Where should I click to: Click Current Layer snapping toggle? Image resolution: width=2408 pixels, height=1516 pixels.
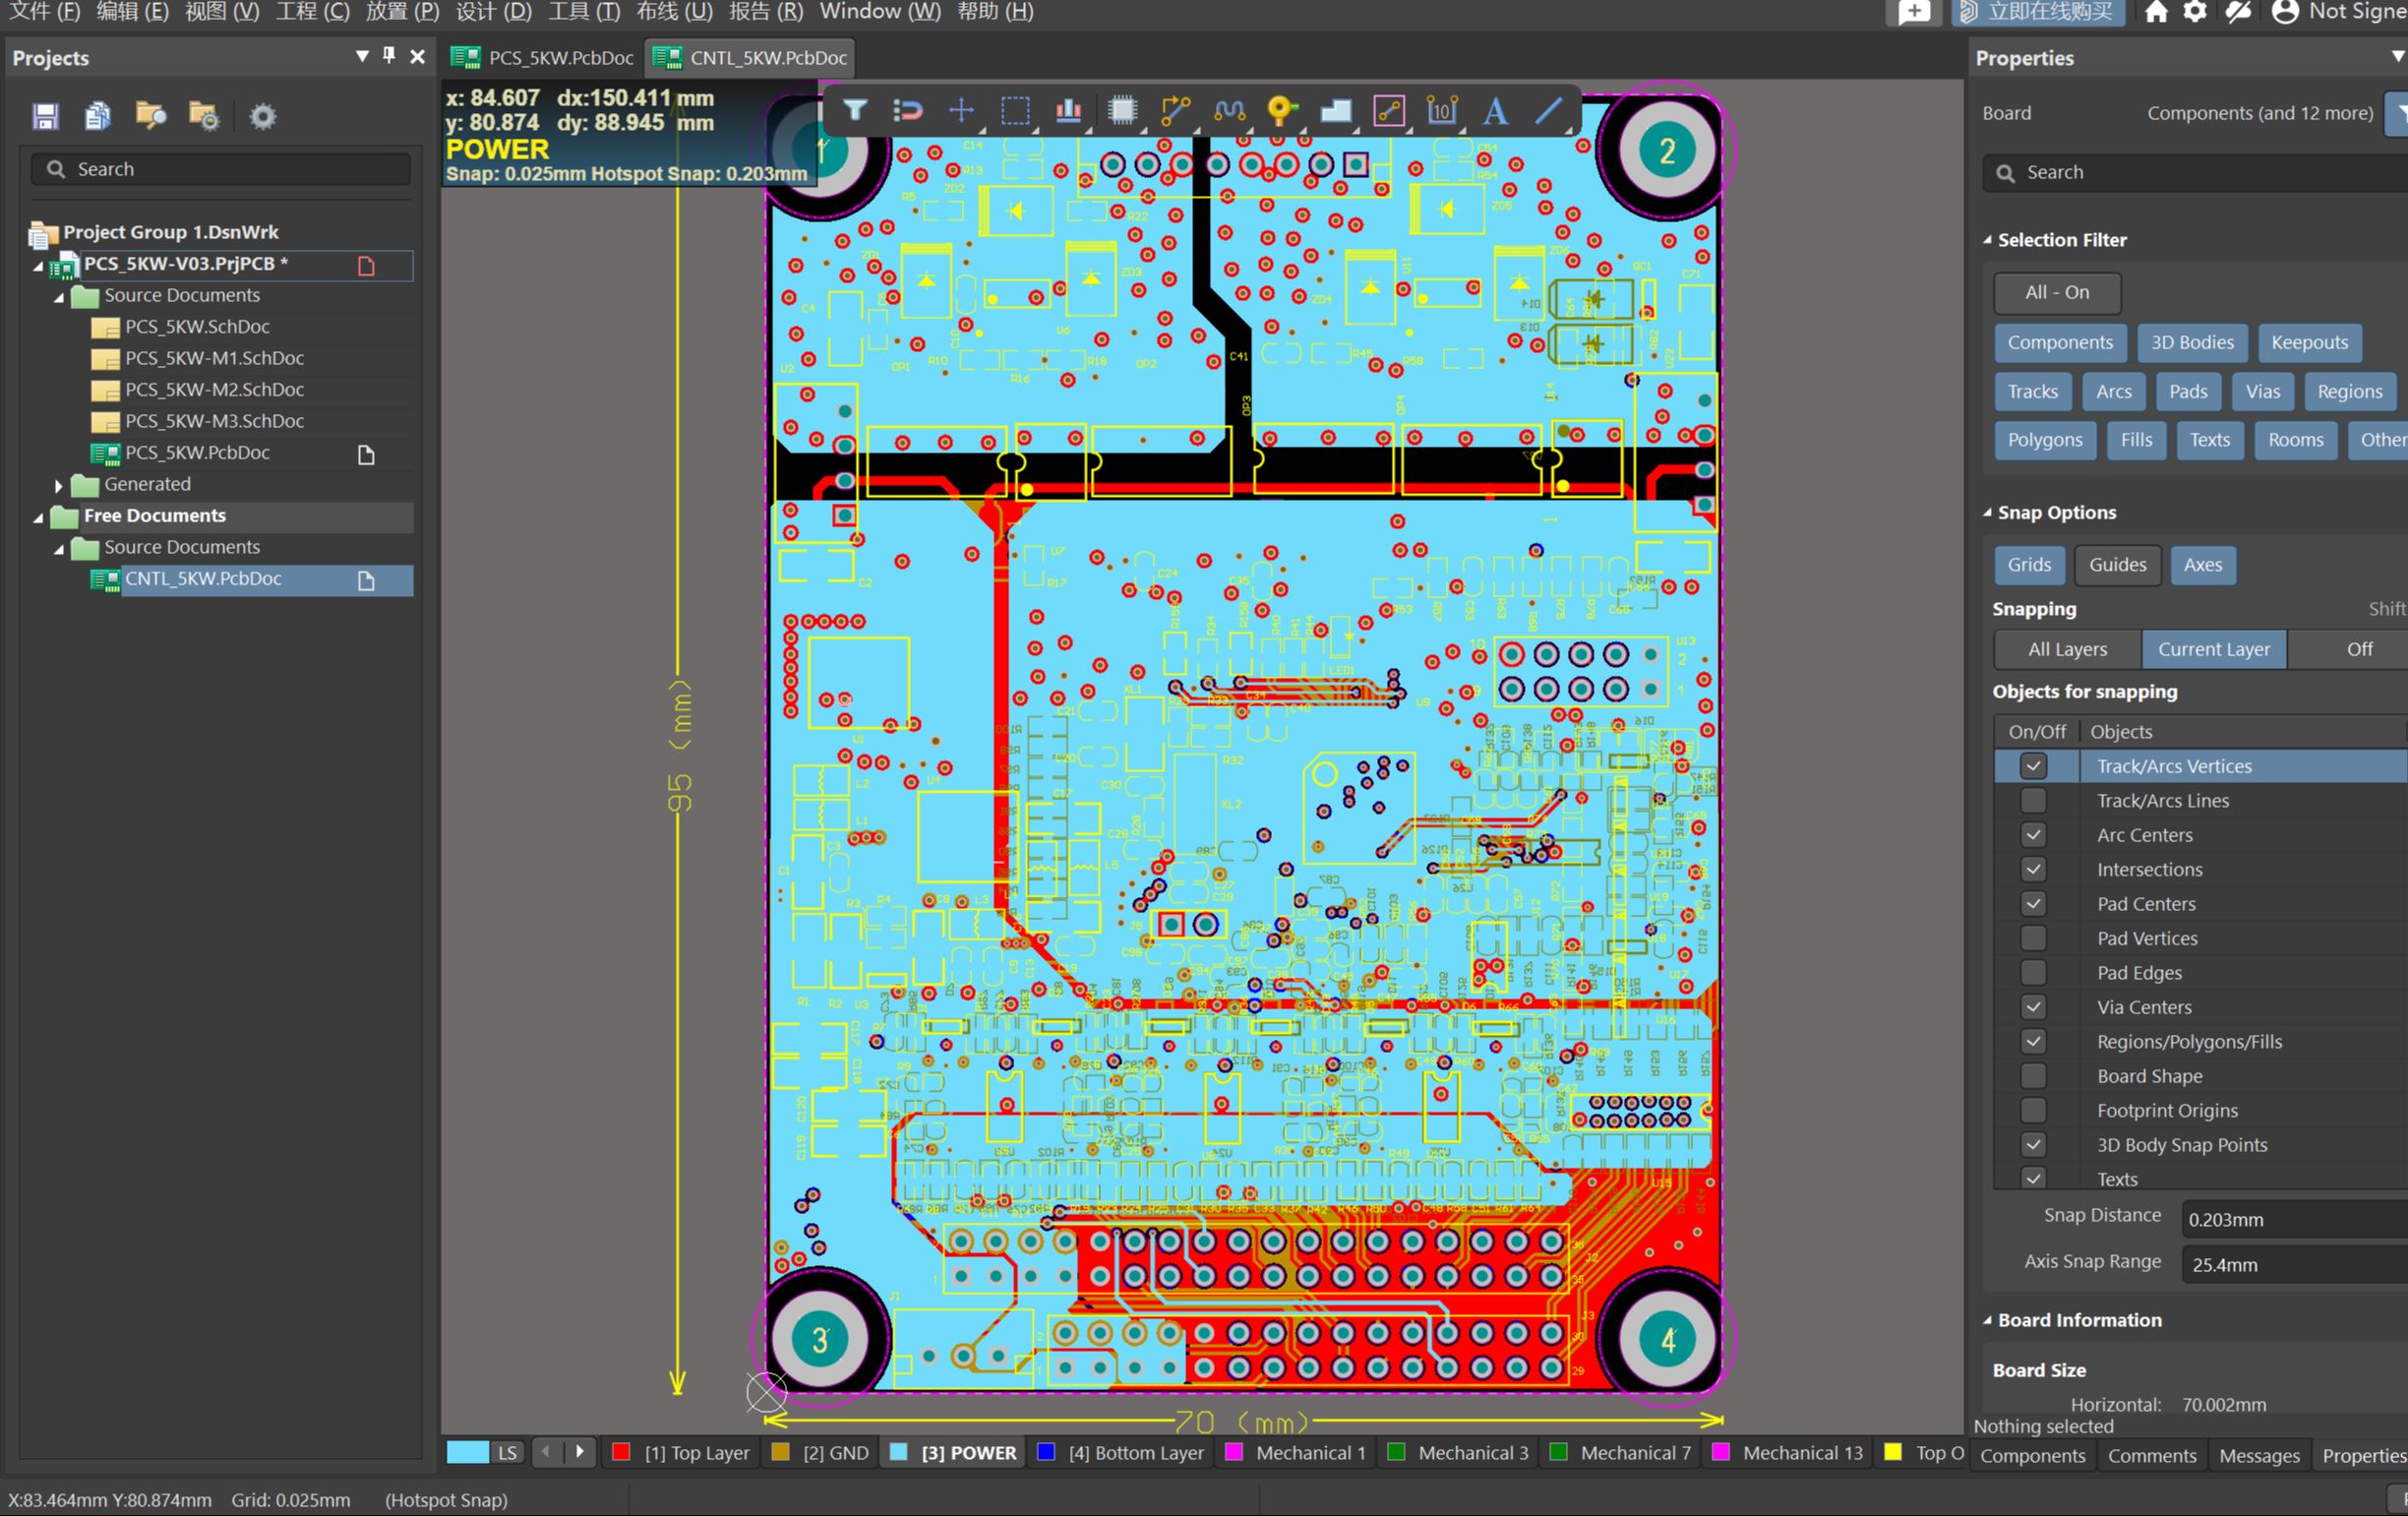(x=2214, y=648)
